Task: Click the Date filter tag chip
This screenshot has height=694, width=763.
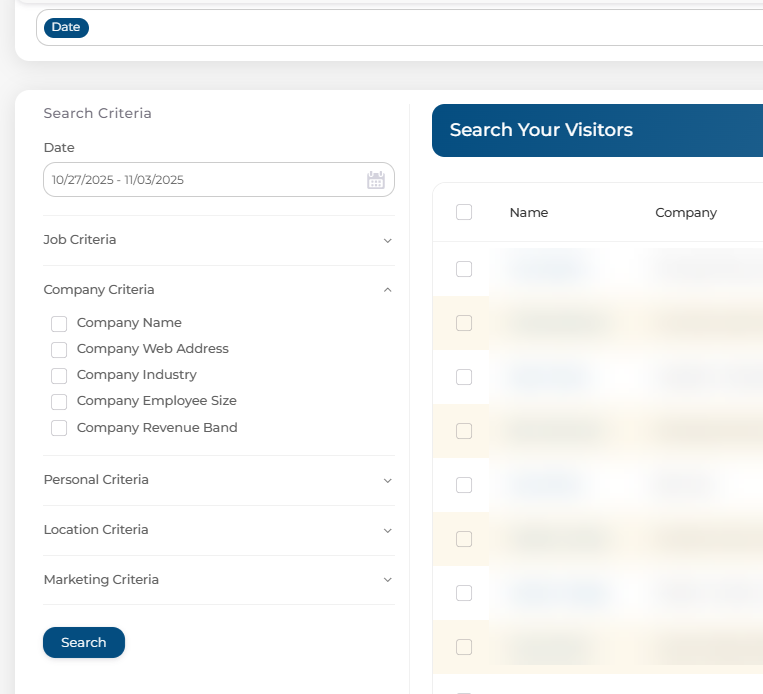Action: [66, 28]
